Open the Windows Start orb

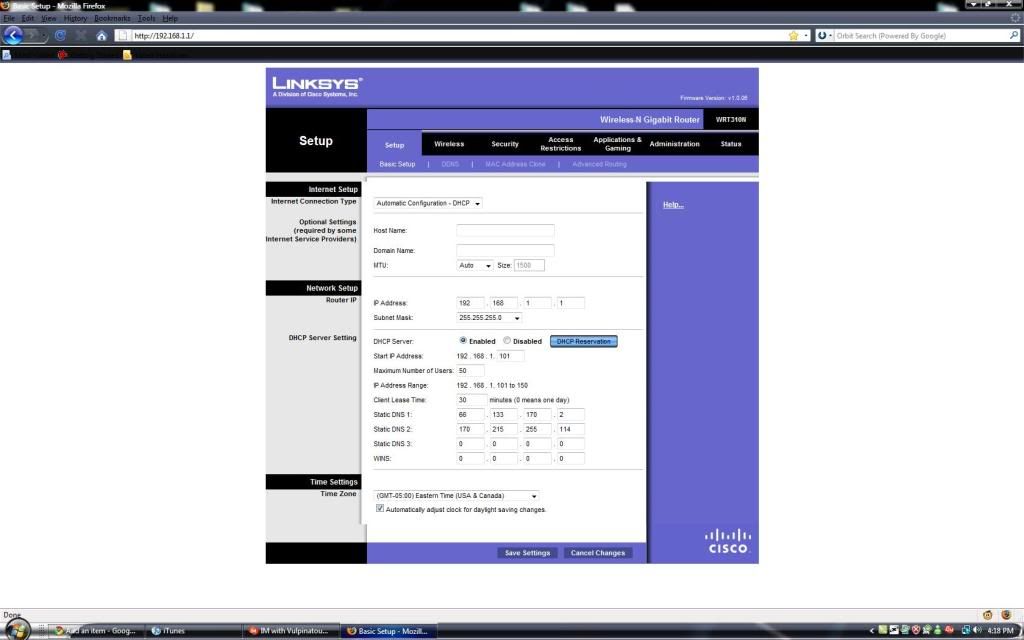click(17, 630)
